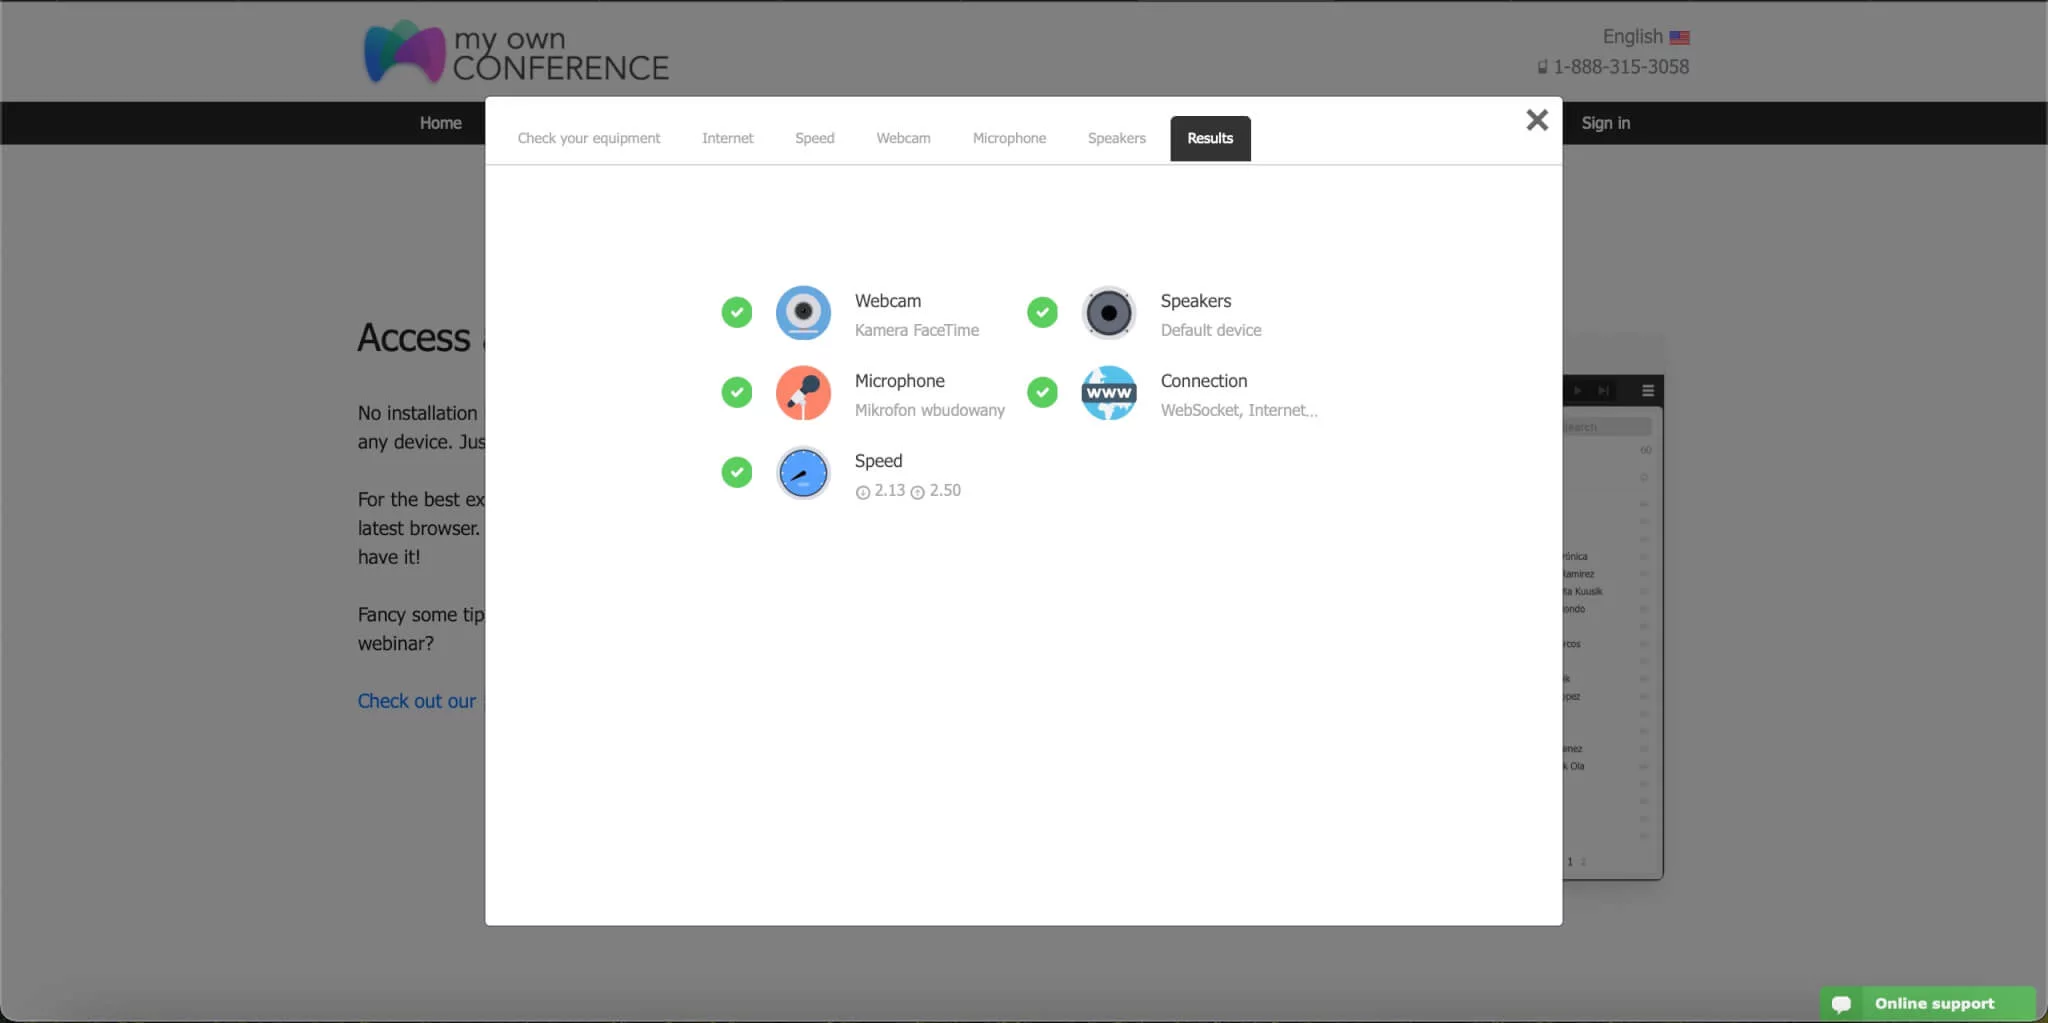Viewport: 2048px width, 1023px height.
Task: Click the US flag language icon
Action: [1679, 38]
